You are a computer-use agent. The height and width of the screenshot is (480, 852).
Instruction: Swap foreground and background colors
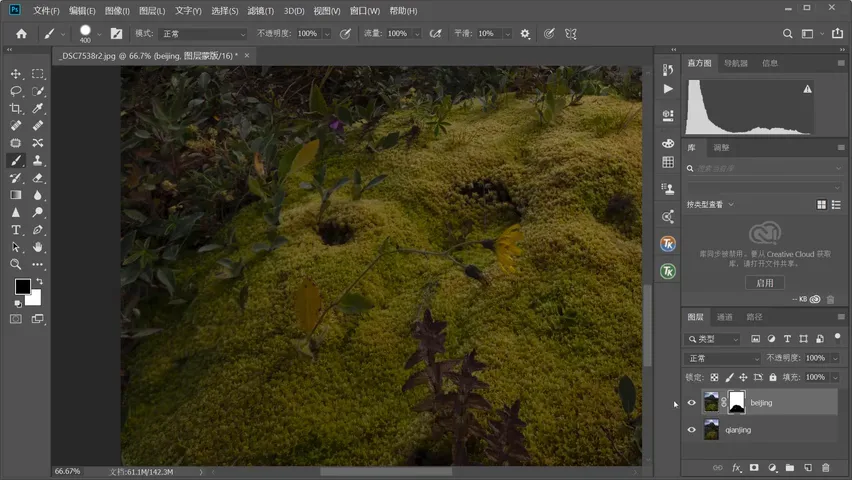pyautogui.click(x=39, y=281)
